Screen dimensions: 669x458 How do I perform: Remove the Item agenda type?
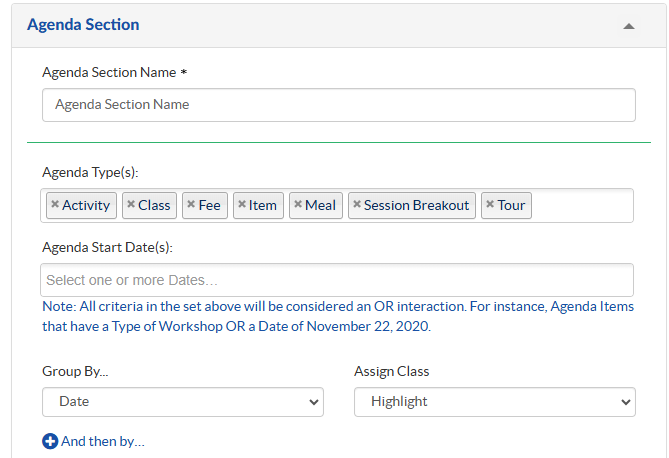click(x=241, y=205)
